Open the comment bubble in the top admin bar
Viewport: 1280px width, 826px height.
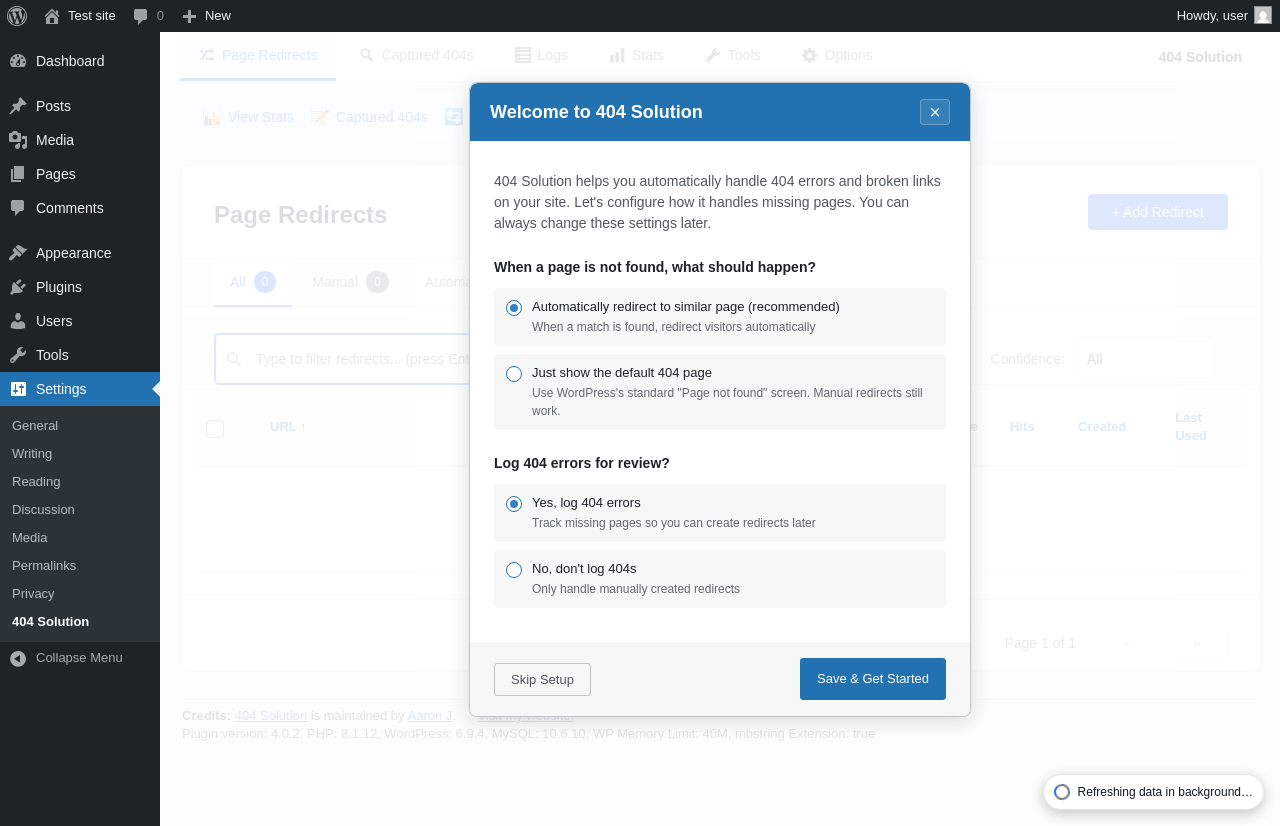coord(141,16)
